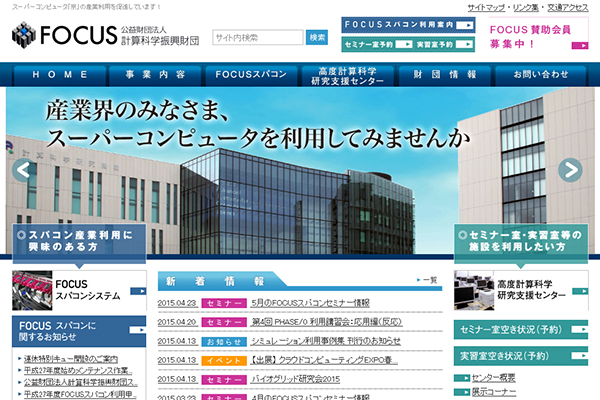Screen dimensions: 600x400
Task: Click arrow icon beside FOCUSスパコンシステム
Action: point(138,291)
